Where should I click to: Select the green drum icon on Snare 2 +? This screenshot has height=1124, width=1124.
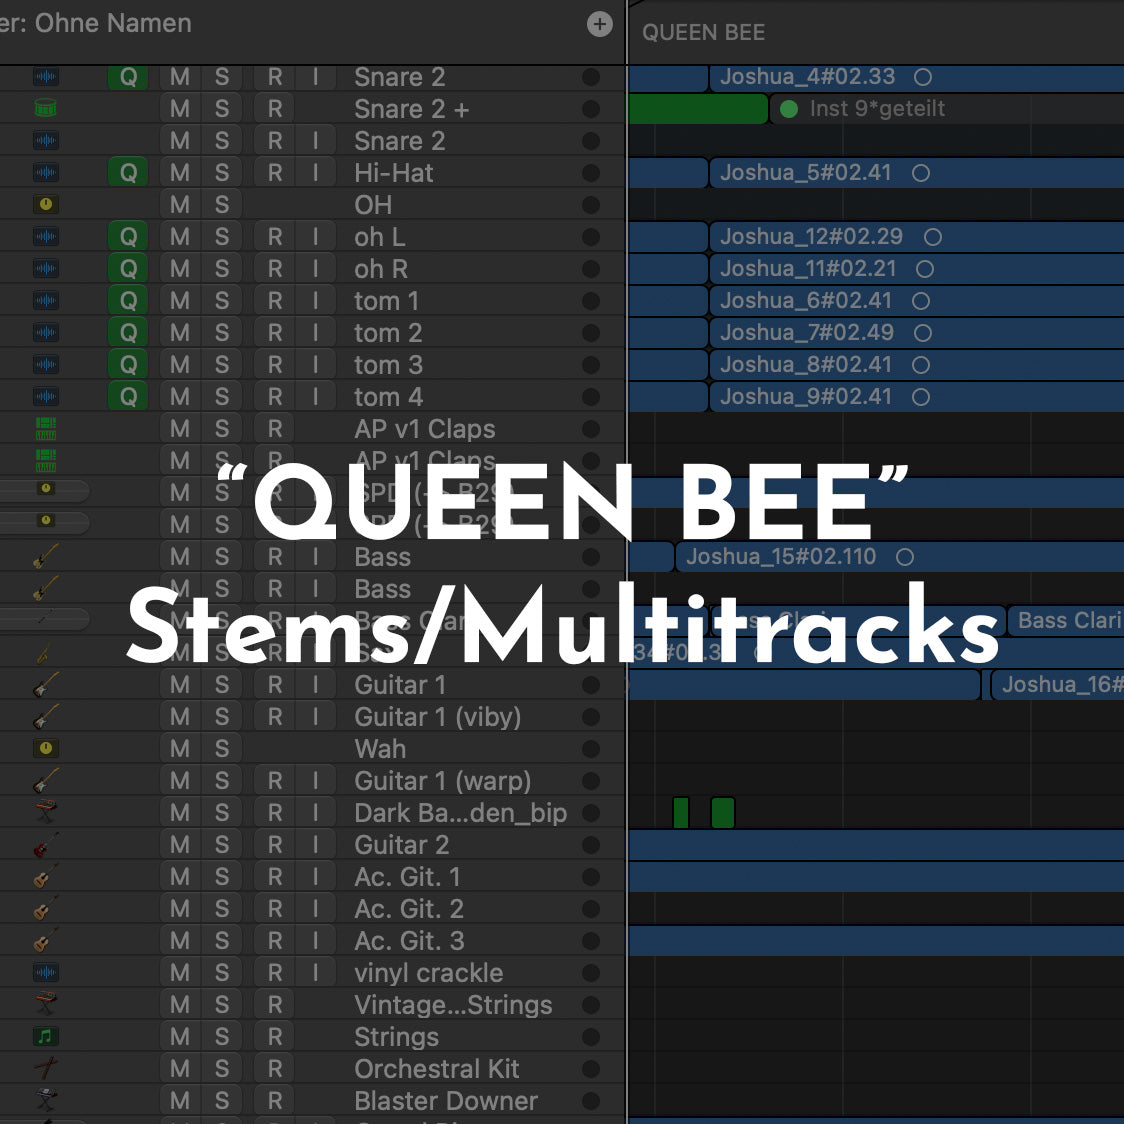coord(46,108)
